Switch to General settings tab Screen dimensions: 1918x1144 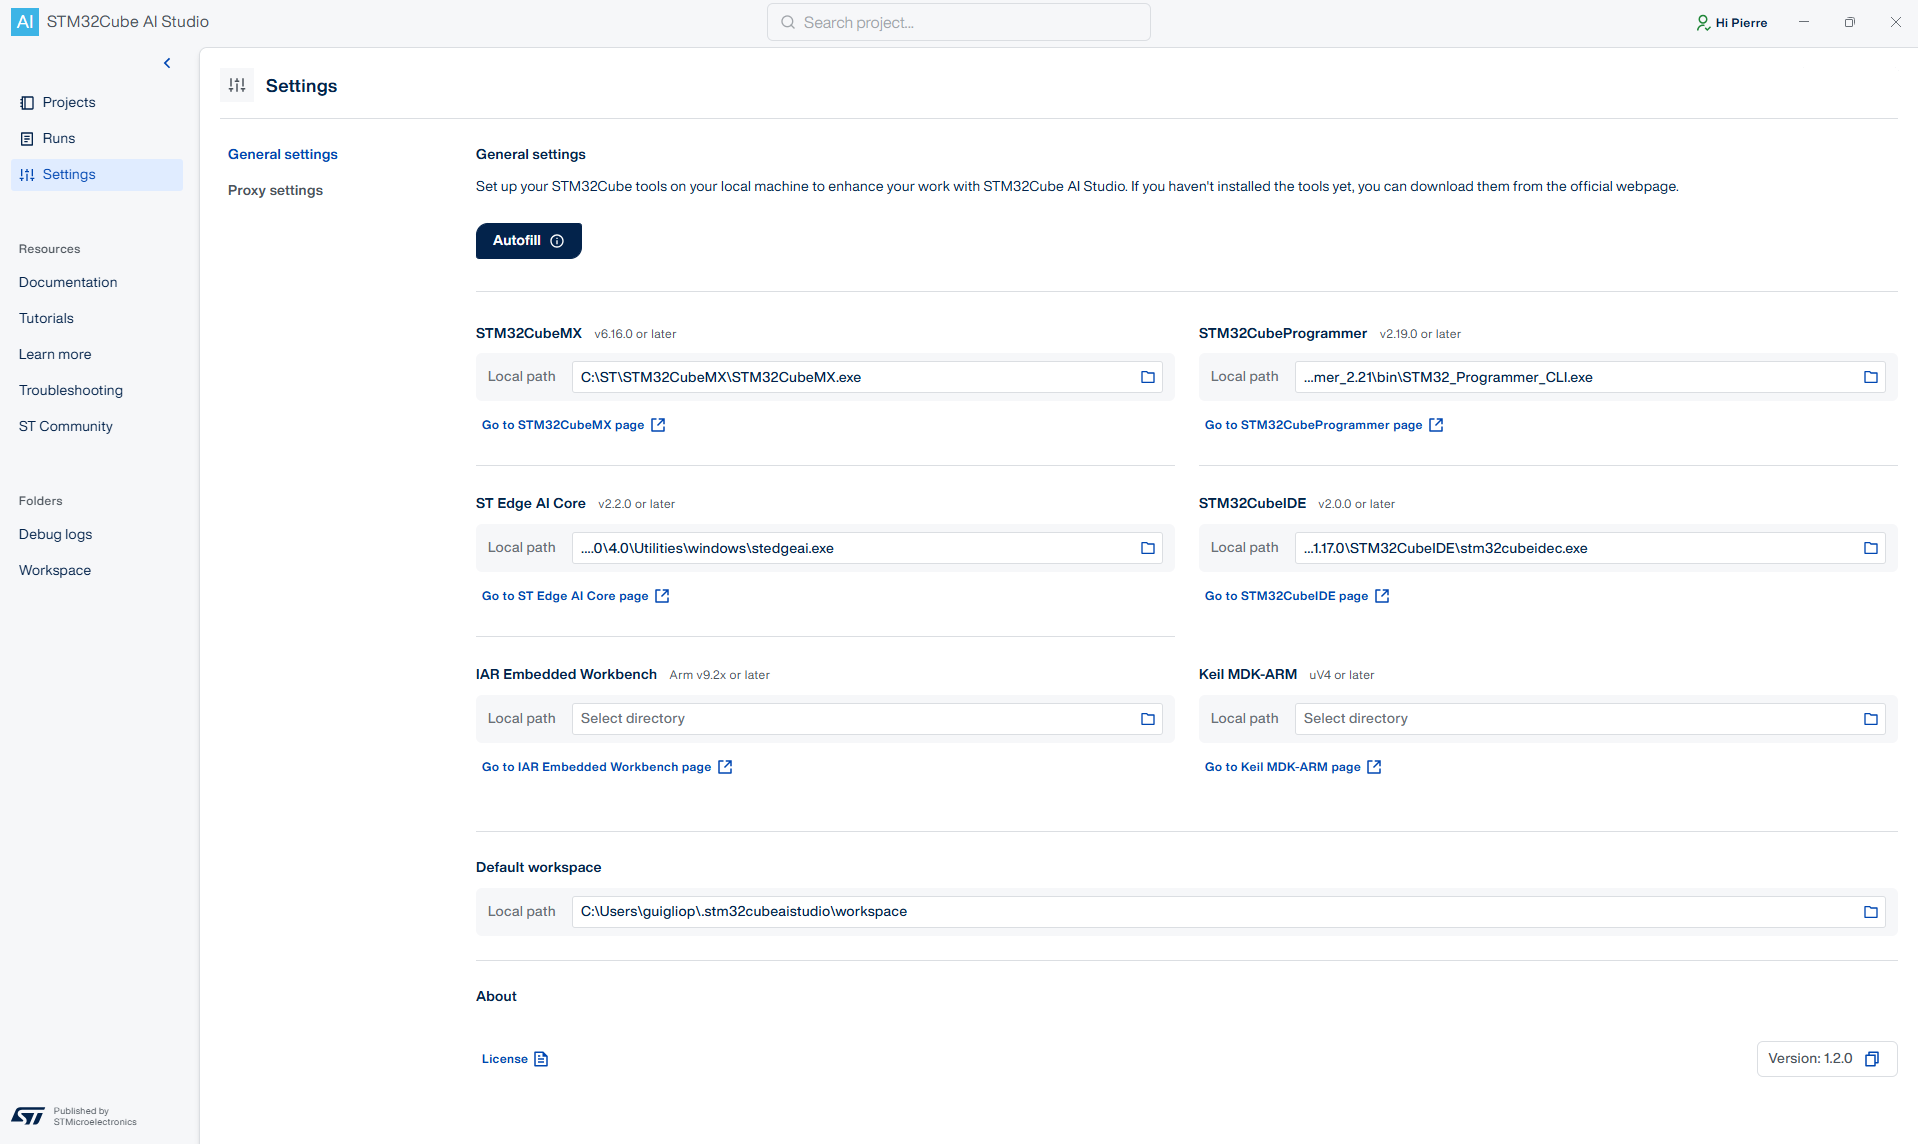coord(283,154)
